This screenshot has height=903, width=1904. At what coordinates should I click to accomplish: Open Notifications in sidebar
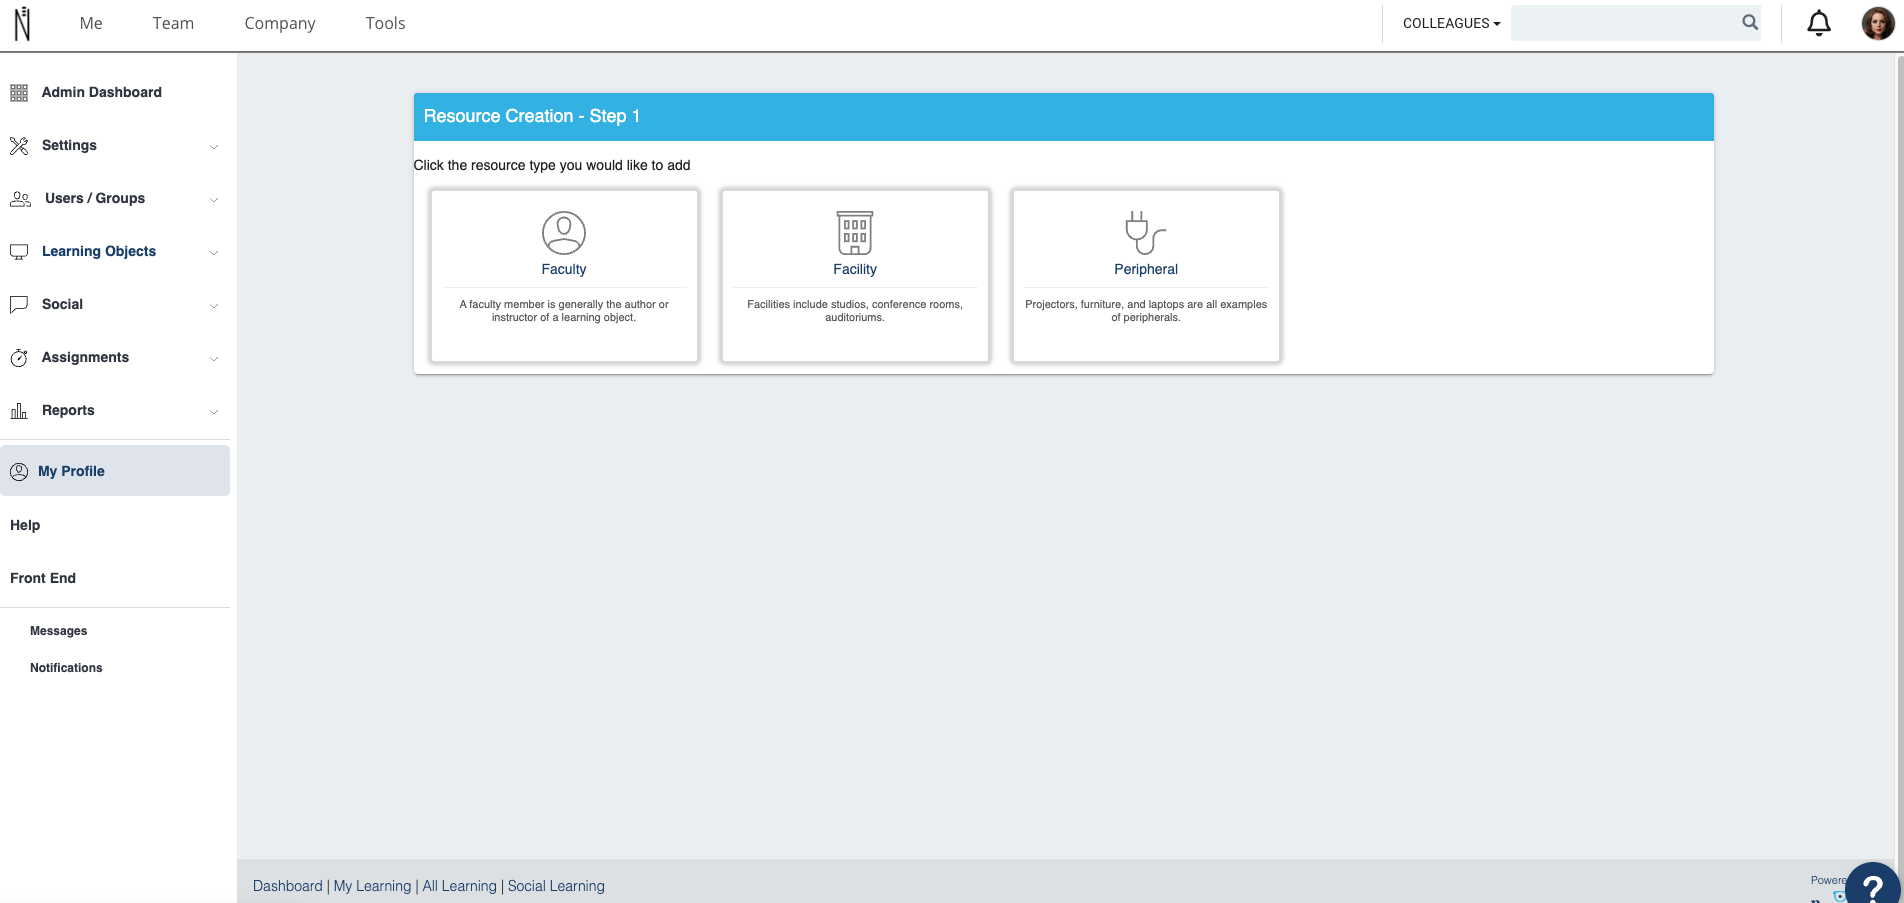[66, 668]
